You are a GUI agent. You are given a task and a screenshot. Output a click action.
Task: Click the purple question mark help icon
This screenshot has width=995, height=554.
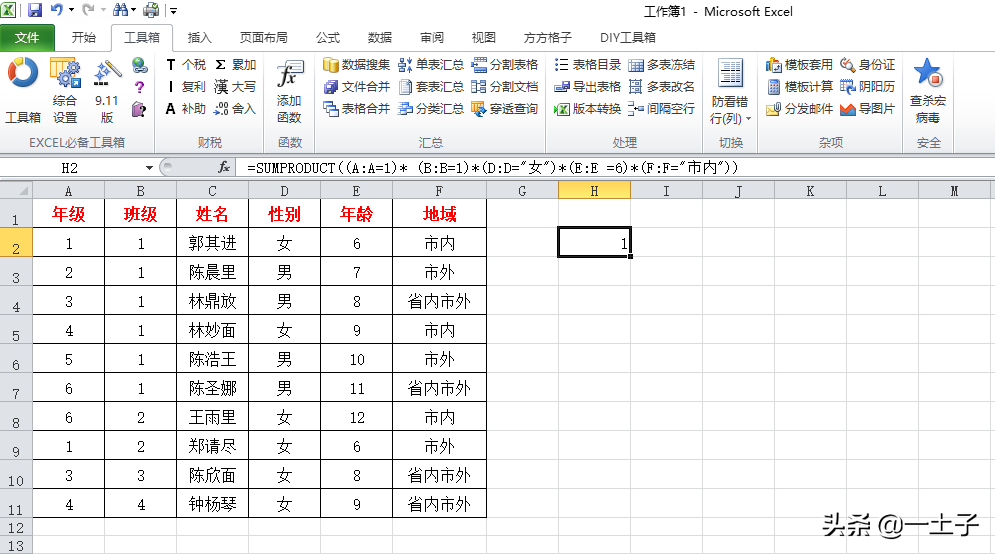point(140,87)
